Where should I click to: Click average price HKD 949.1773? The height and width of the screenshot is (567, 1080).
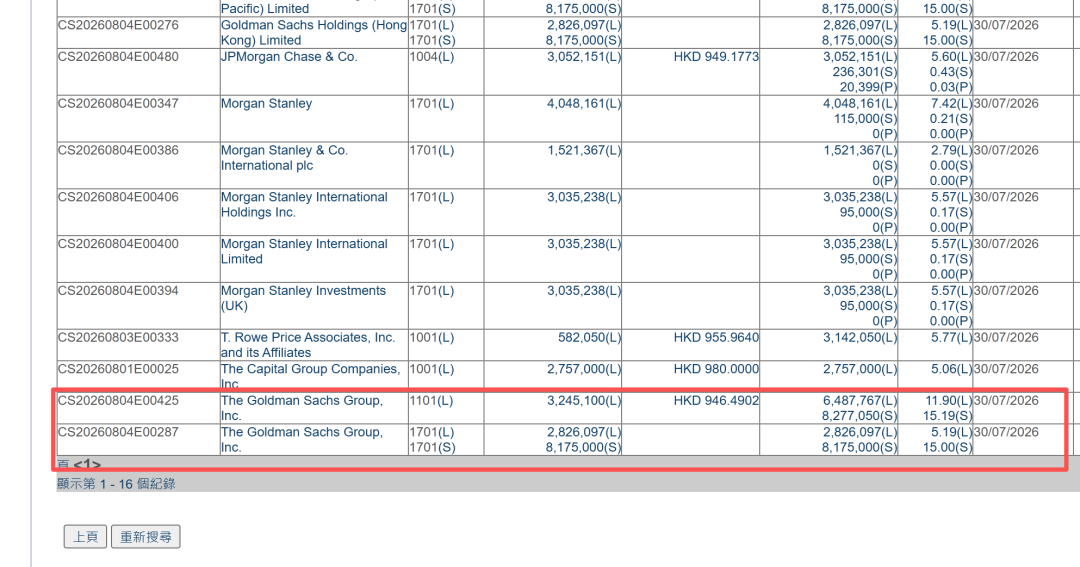coord(716,56)
